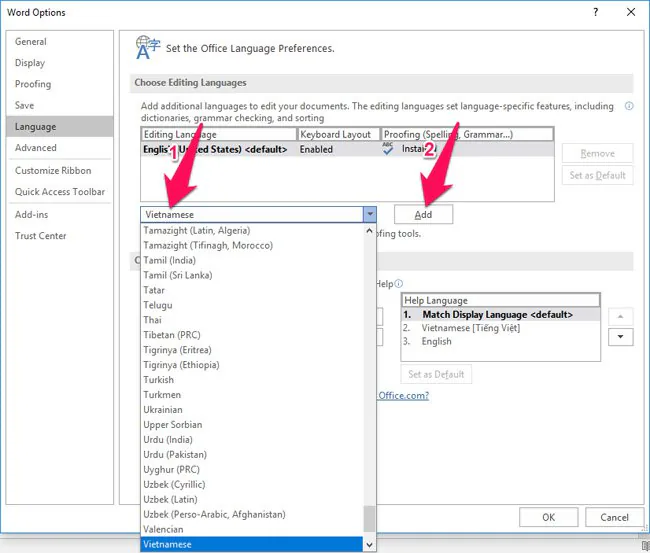The height and width of the screenshot is (553, 650).
Task: Choose Urdu (India) from list
Action: point(252,439)
